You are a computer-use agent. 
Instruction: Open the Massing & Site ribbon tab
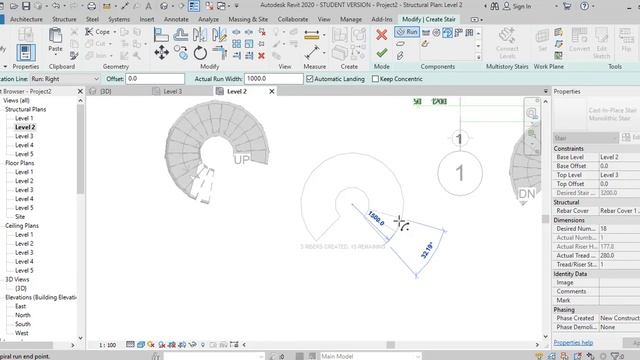[x=248, y=19]
